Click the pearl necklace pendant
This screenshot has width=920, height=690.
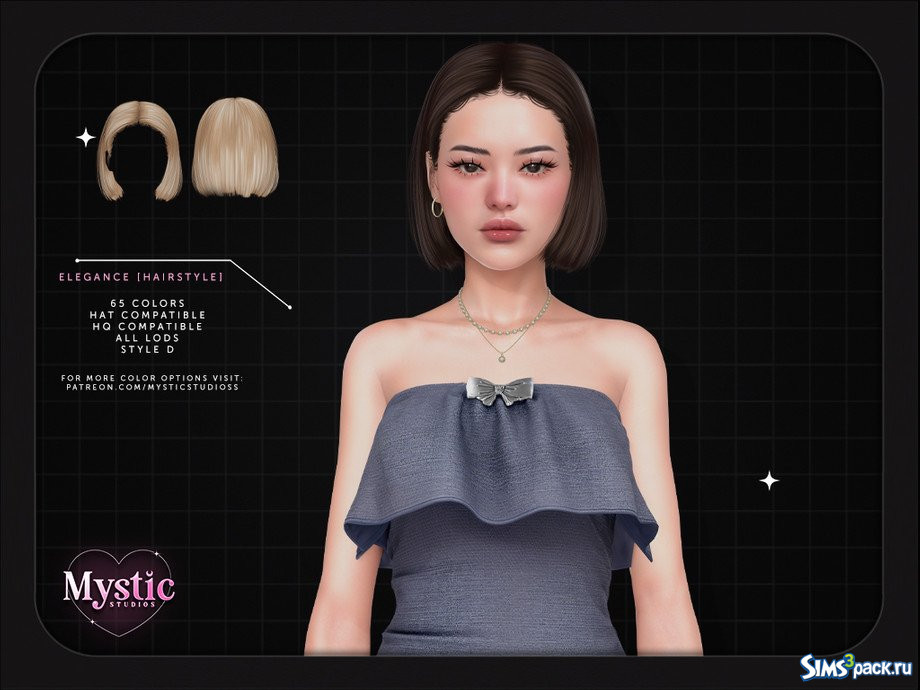click(502, 357)
